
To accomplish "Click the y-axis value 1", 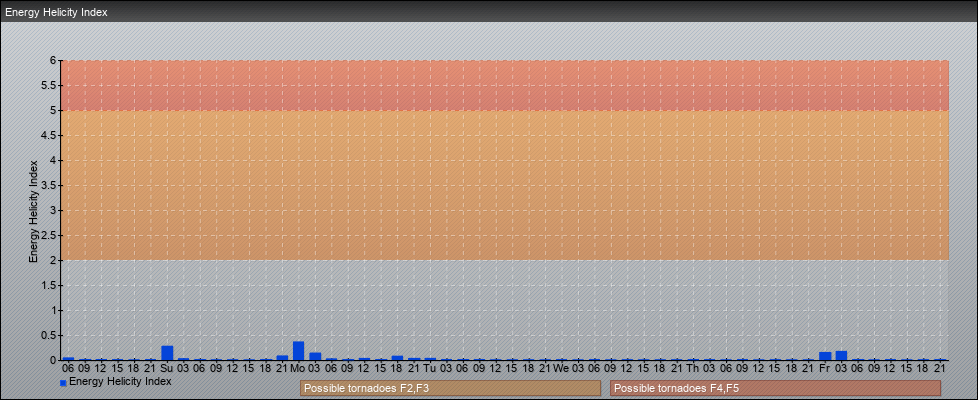I will (x=54, y=310).
